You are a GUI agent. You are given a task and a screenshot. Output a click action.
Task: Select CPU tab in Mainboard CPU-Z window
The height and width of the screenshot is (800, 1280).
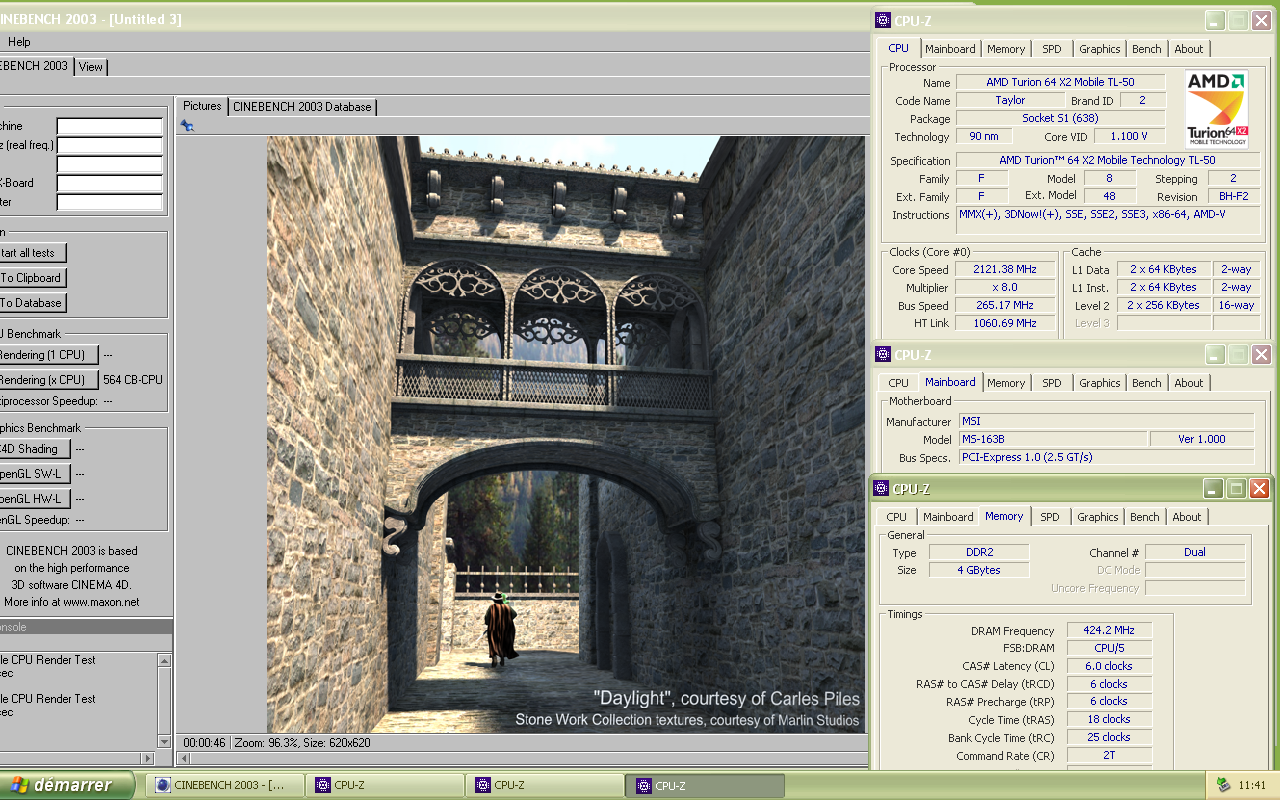[x=899, y=383]
